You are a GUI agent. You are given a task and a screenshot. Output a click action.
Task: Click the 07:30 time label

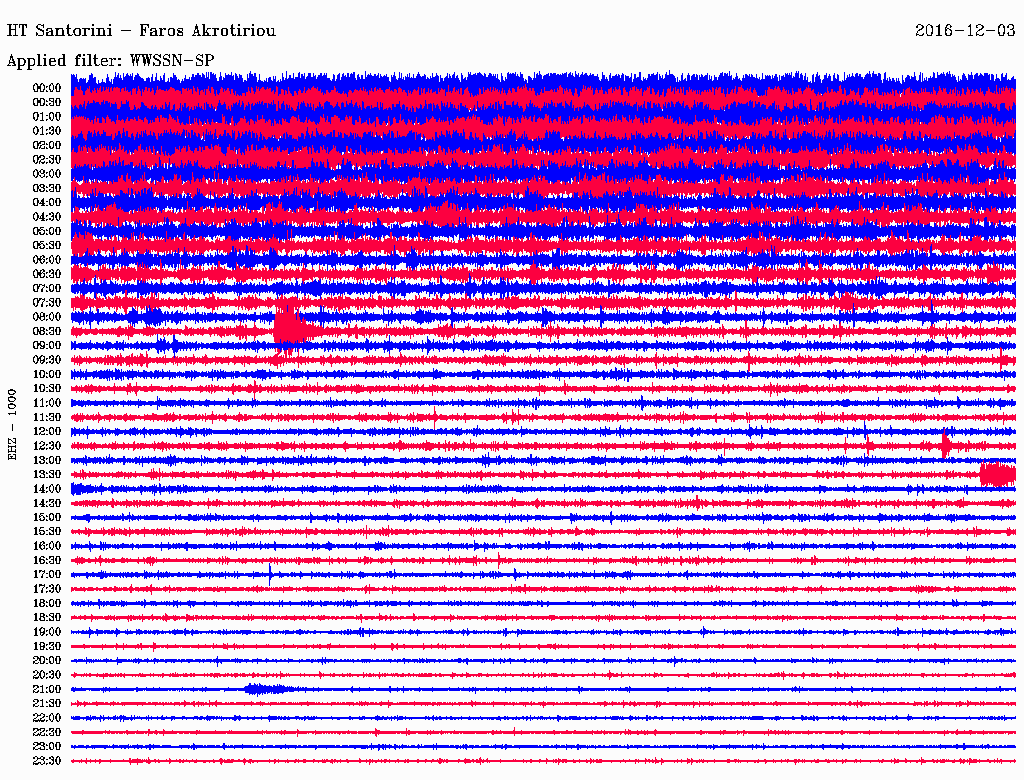click(x=47, y=303)
